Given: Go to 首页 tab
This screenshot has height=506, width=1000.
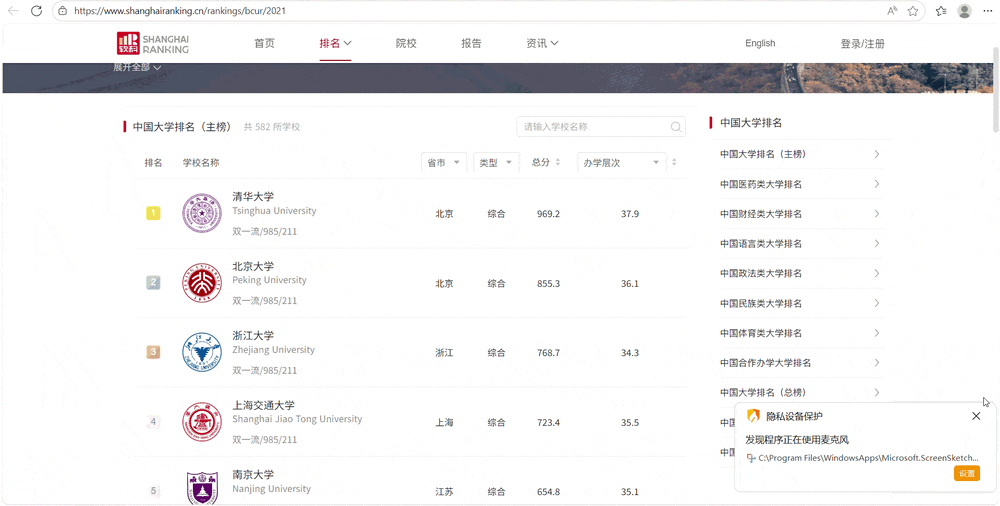Looking at the screenshot, I should [264, 43].
